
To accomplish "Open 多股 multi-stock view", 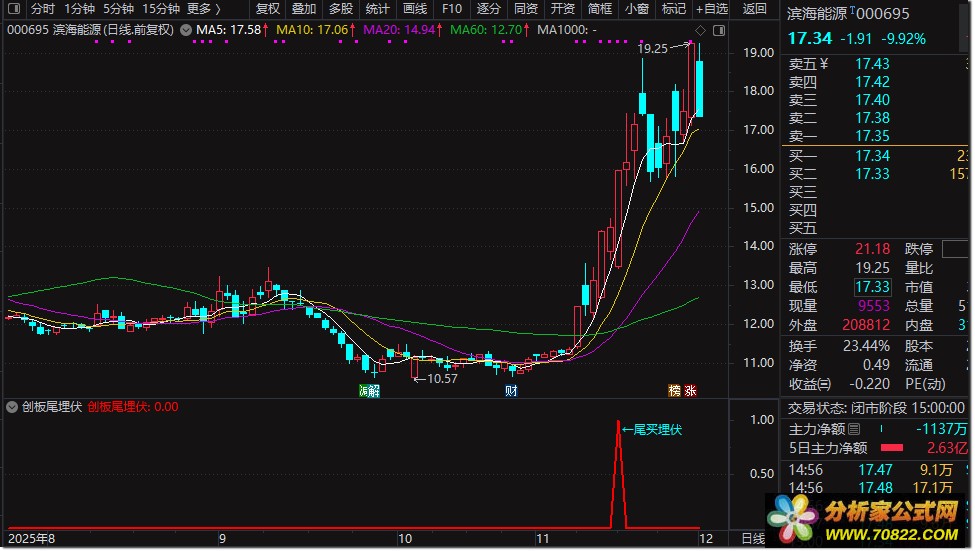I will click(x=341, y=9).
